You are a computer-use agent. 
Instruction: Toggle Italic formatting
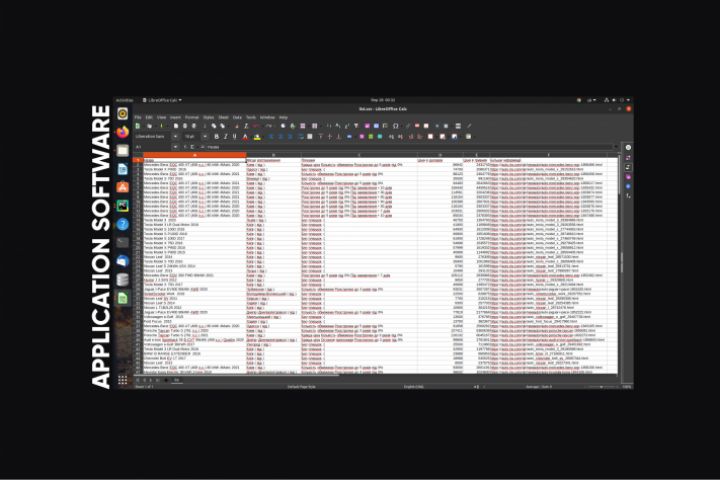point(225,137)
